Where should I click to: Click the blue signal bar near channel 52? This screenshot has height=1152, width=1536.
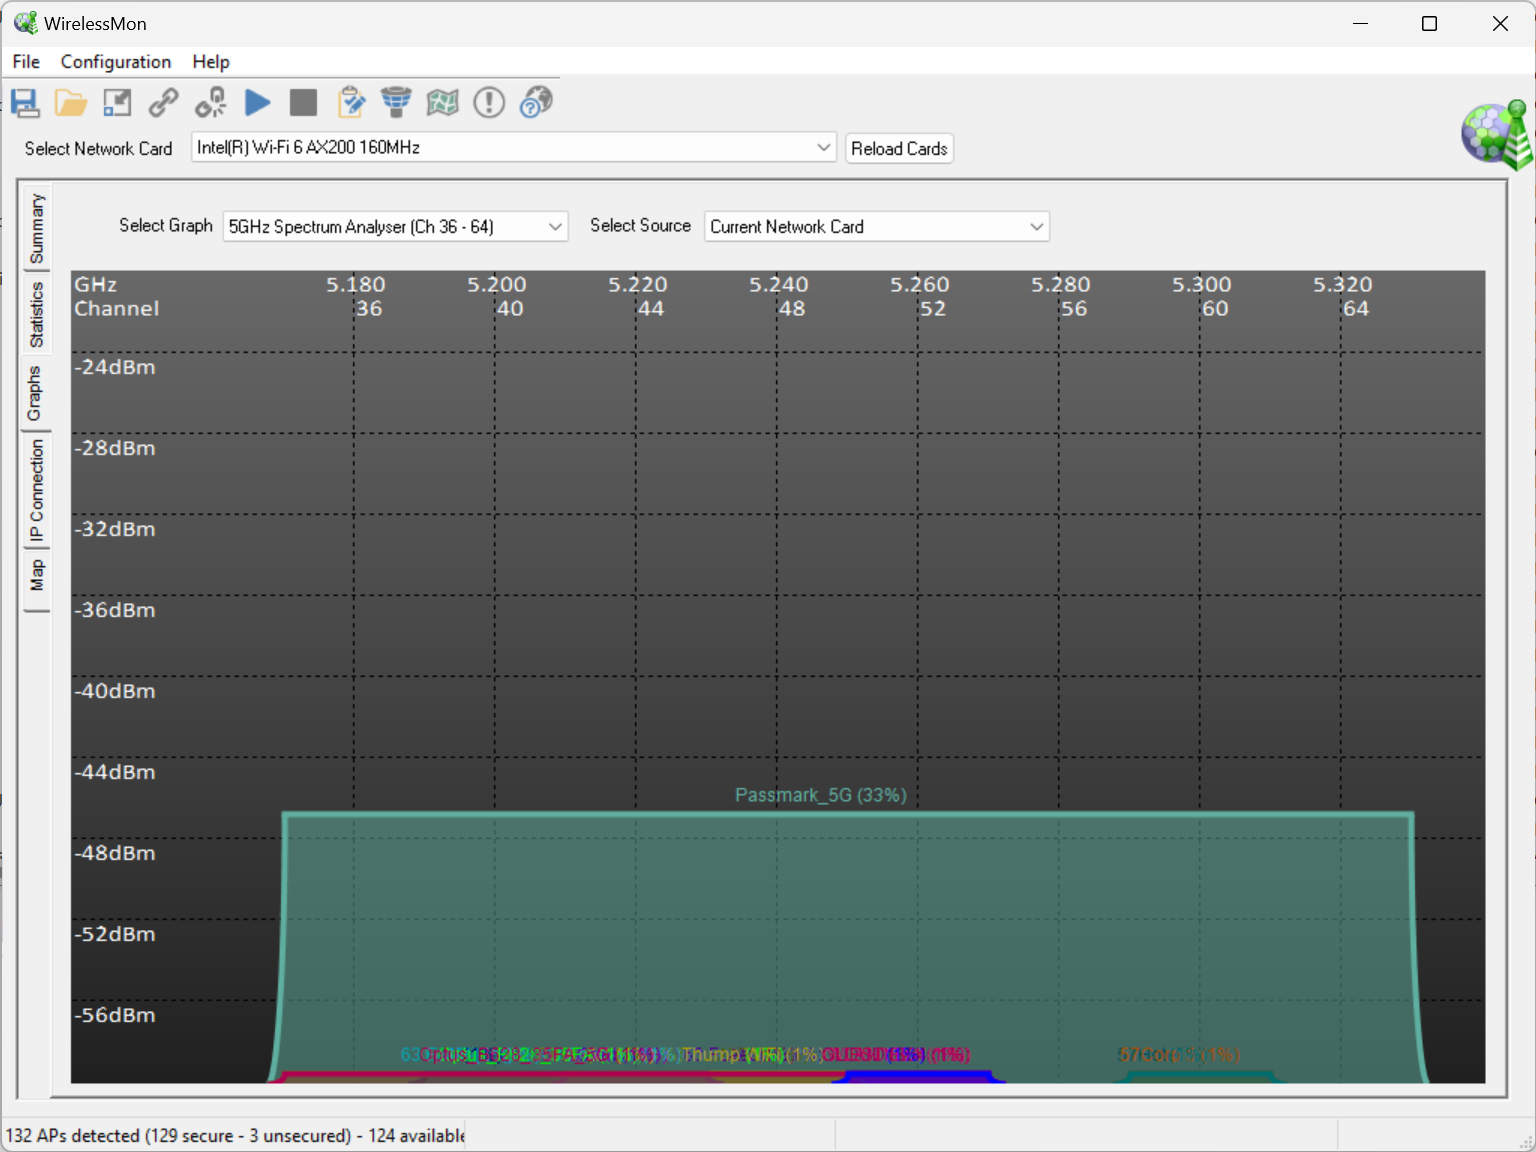click(919, 1077)
